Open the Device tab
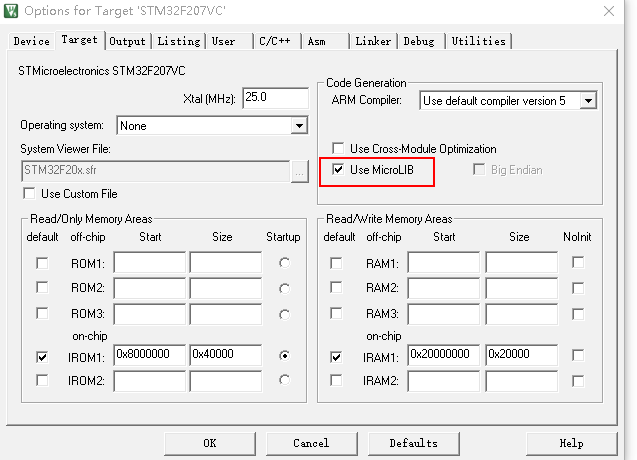The width and height of the screenshot is (637, 460). [x=31, y=41]
